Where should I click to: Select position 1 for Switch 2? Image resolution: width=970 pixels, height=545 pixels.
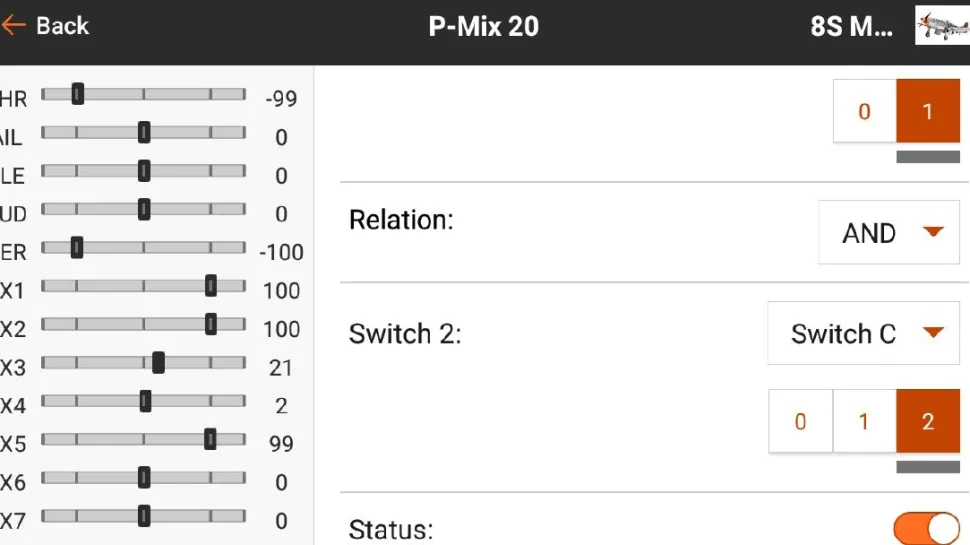coord(864,421)
